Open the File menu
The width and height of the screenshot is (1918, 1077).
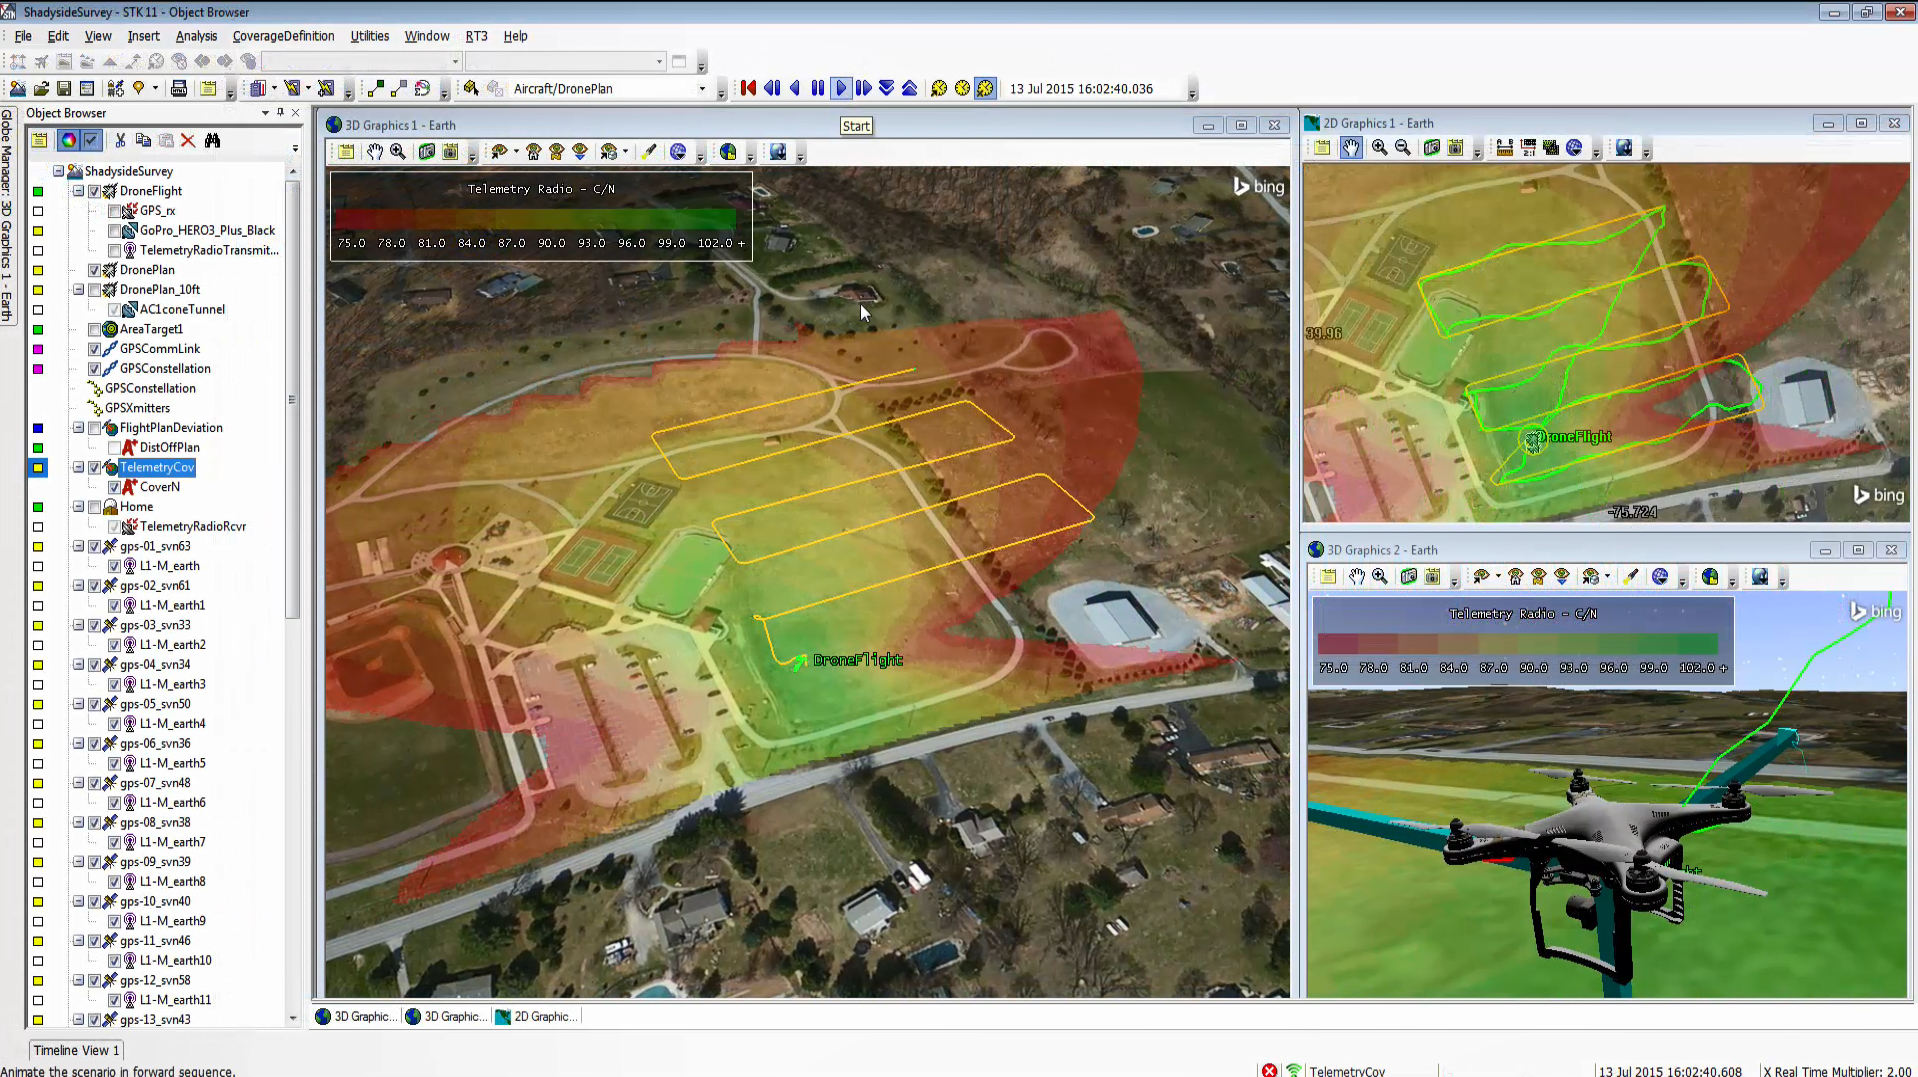pyautogui.click(x=23, y=36)
